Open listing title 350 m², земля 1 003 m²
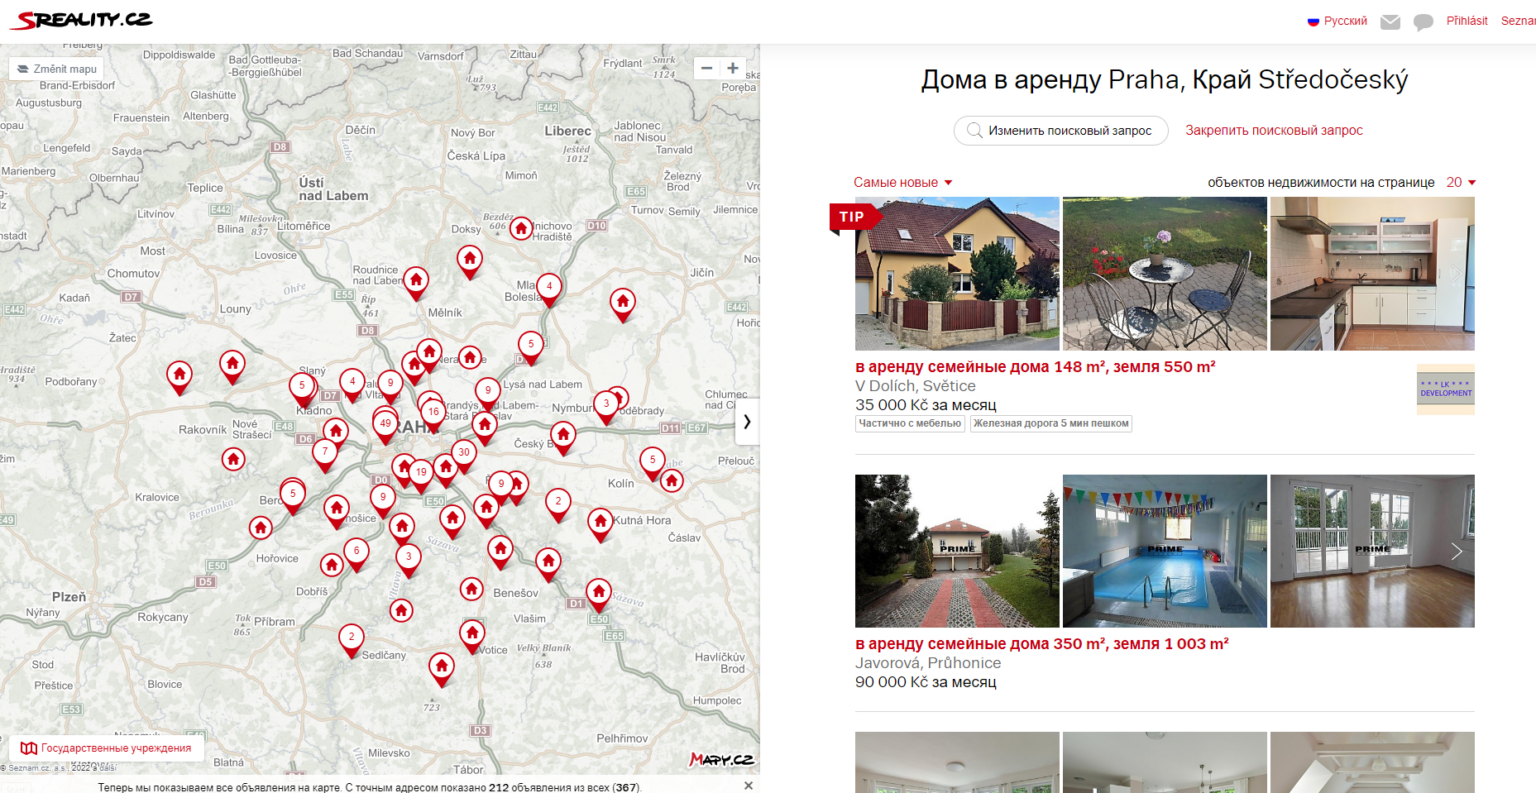Screen dimensions: 1536x793 tap(1042, 644)
